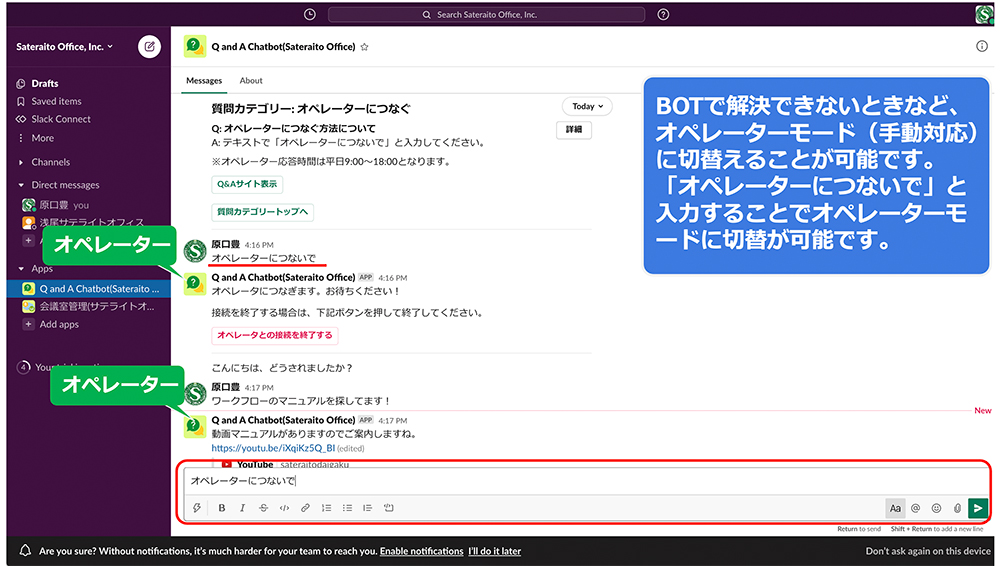The width and height of the screenshot is (1000, 566).
Task: Start an ordered numbered list
Action: [327, 508]
